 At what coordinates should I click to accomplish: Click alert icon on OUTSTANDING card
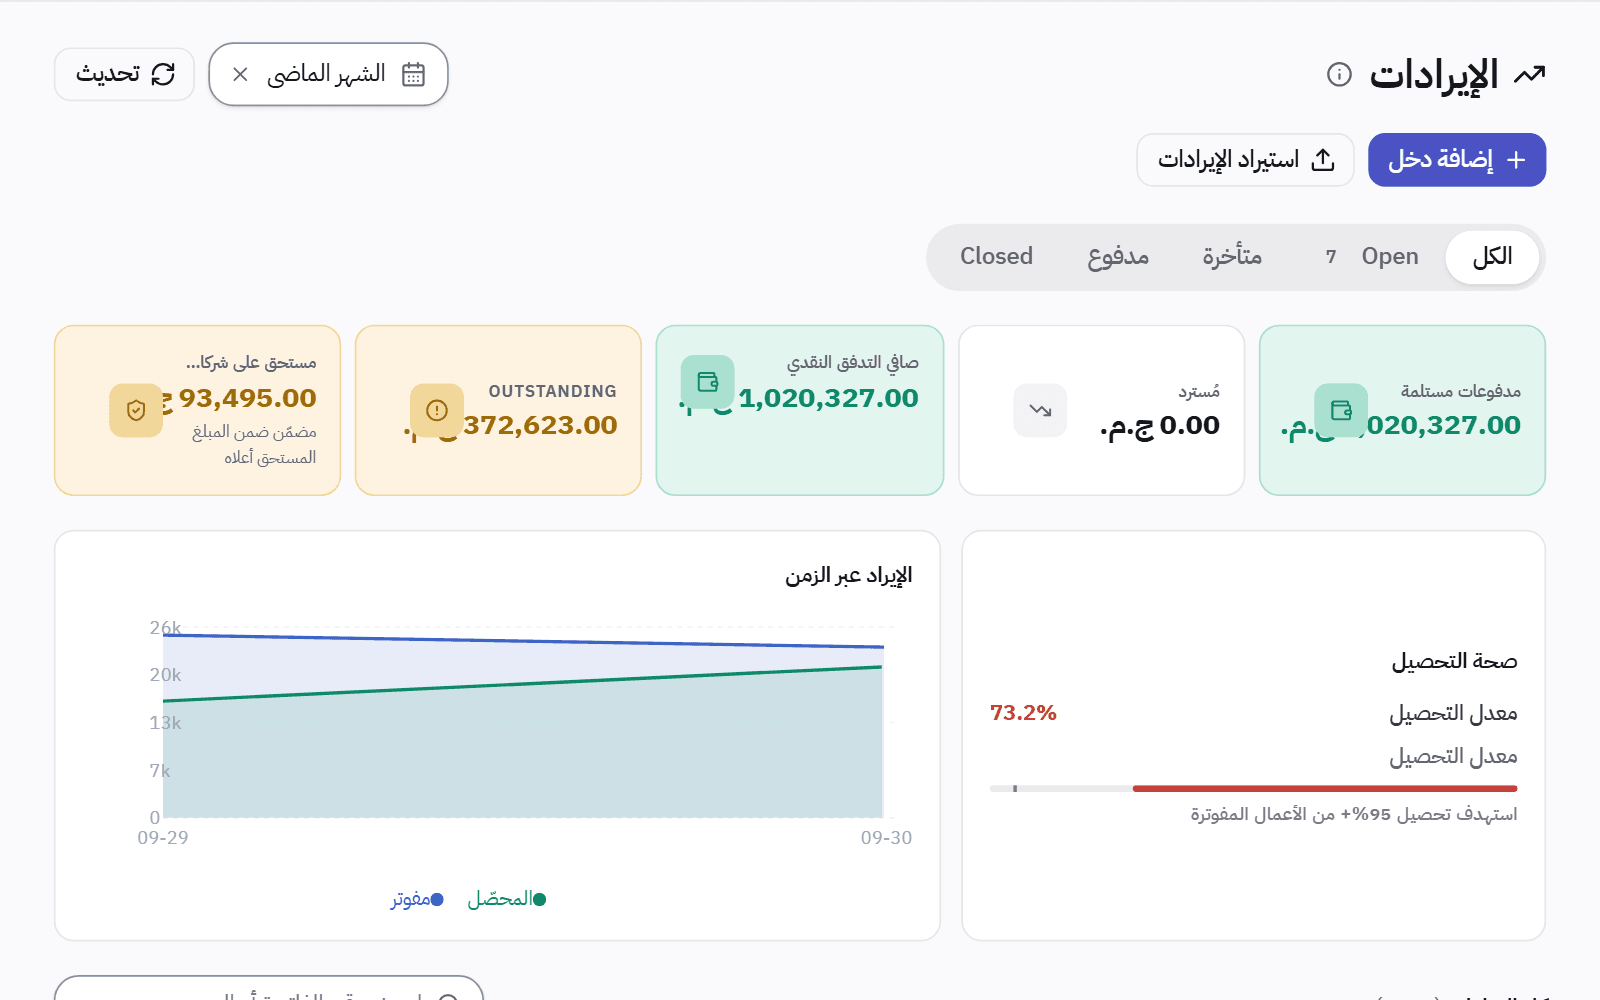(437, 410)
